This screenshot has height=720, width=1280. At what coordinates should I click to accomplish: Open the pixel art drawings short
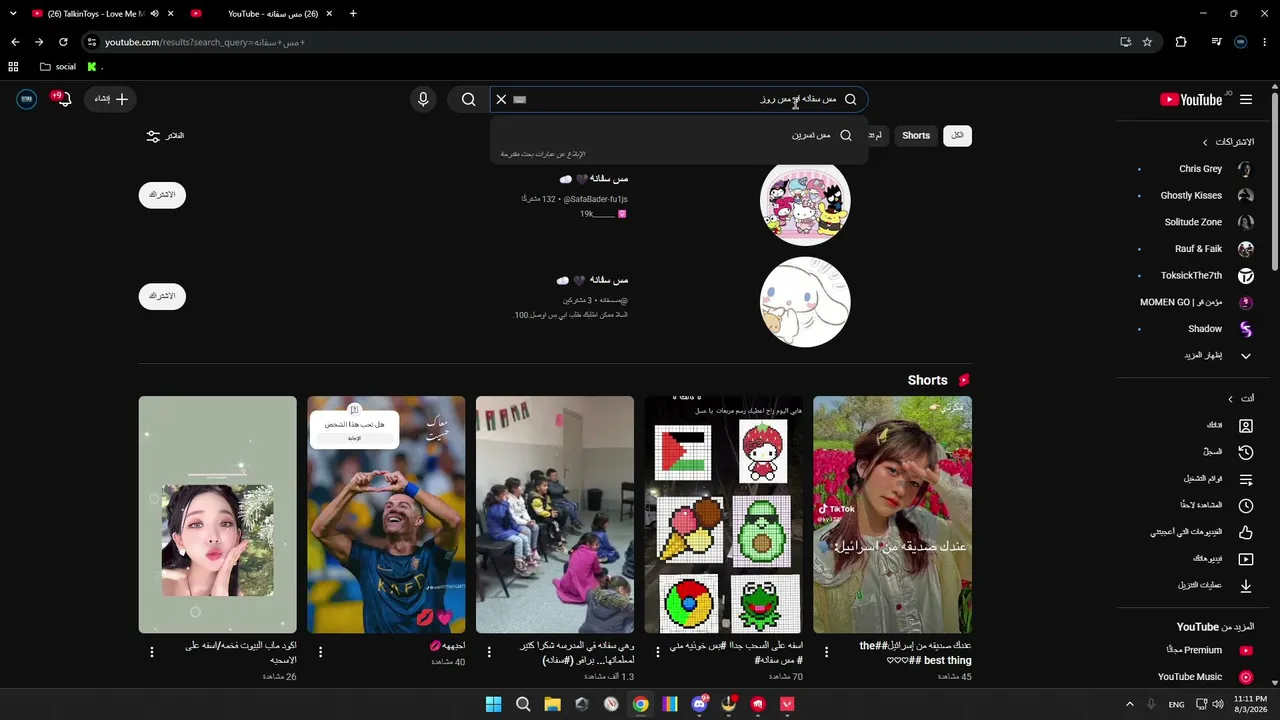pyautogui.click(x=723, y=514)
